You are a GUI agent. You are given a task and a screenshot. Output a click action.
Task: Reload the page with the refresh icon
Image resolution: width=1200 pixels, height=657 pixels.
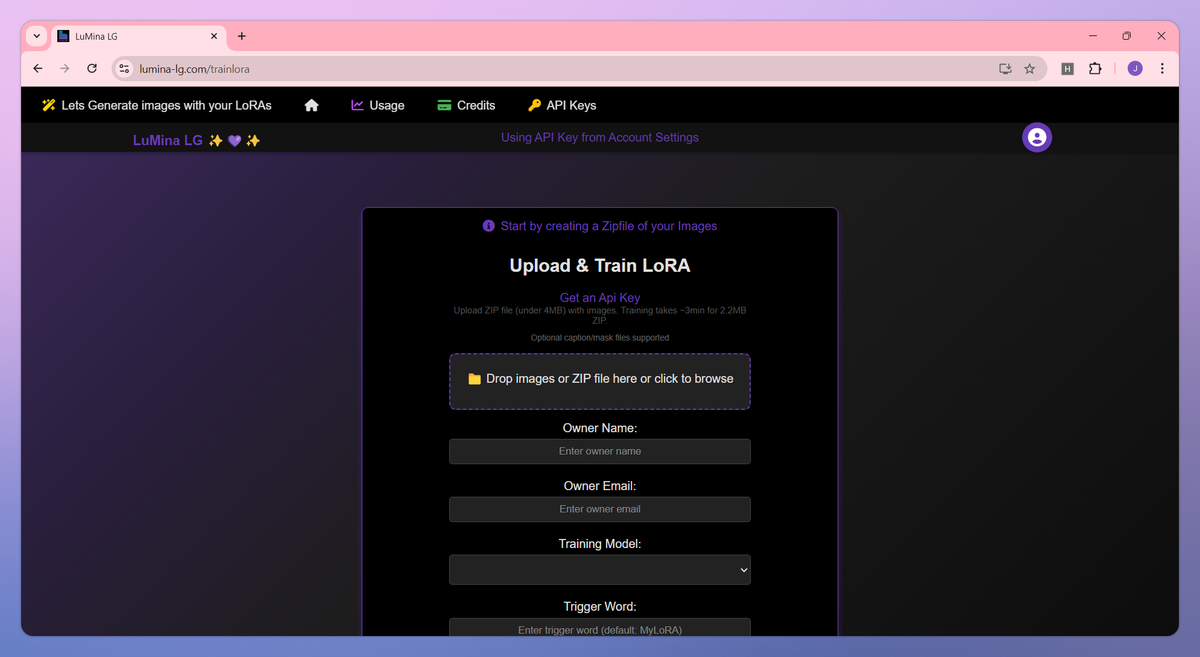[x=92, y=69]
